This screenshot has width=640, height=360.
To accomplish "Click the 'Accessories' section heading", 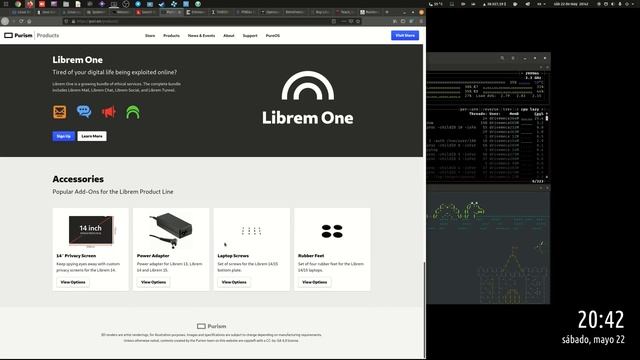I will [78, 179].
